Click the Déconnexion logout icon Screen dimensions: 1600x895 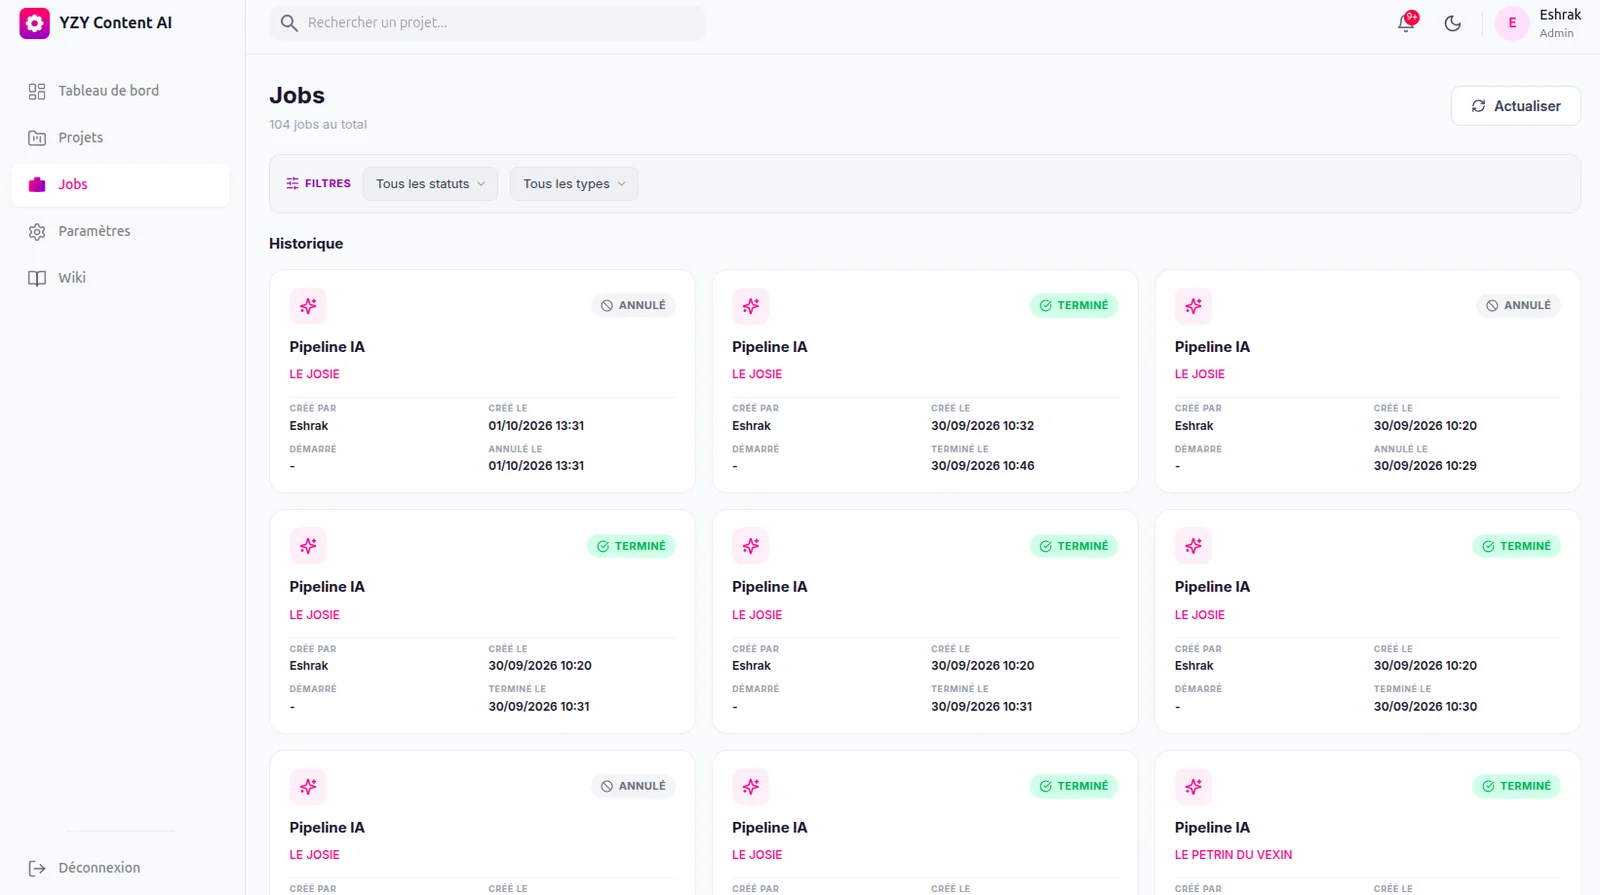coord(37,868)
